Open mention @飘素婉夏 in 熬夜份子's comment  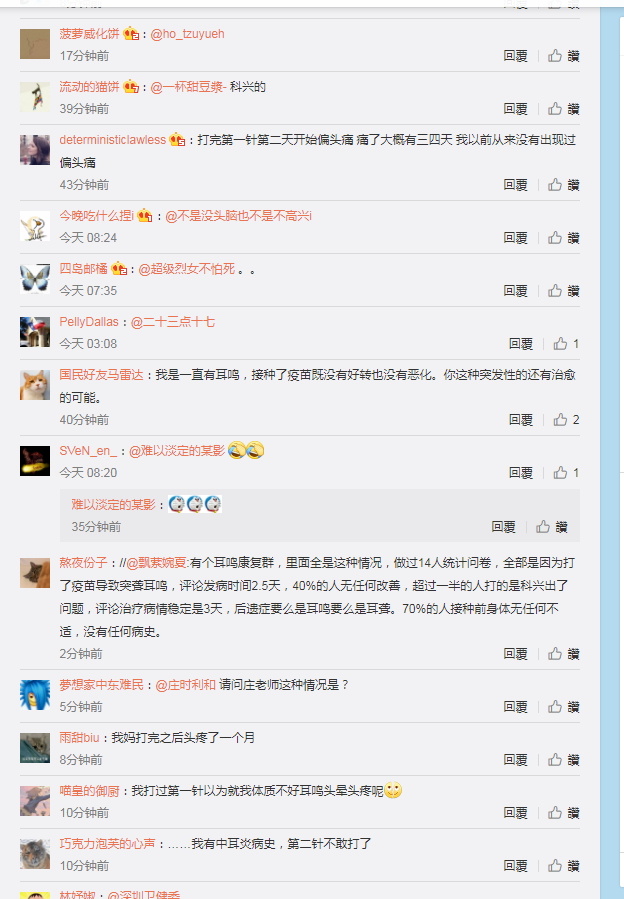click(x=157, y=563)
